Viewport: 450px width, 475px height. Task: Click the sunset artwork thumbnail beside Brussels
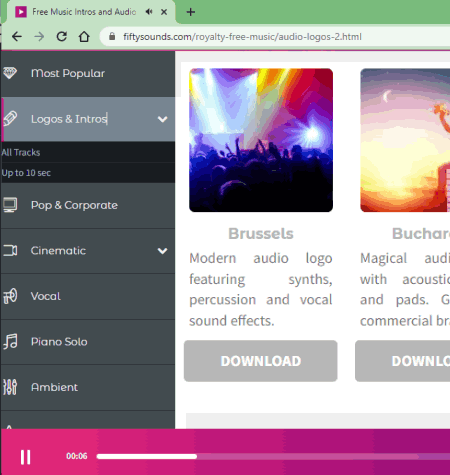(405, 140)
